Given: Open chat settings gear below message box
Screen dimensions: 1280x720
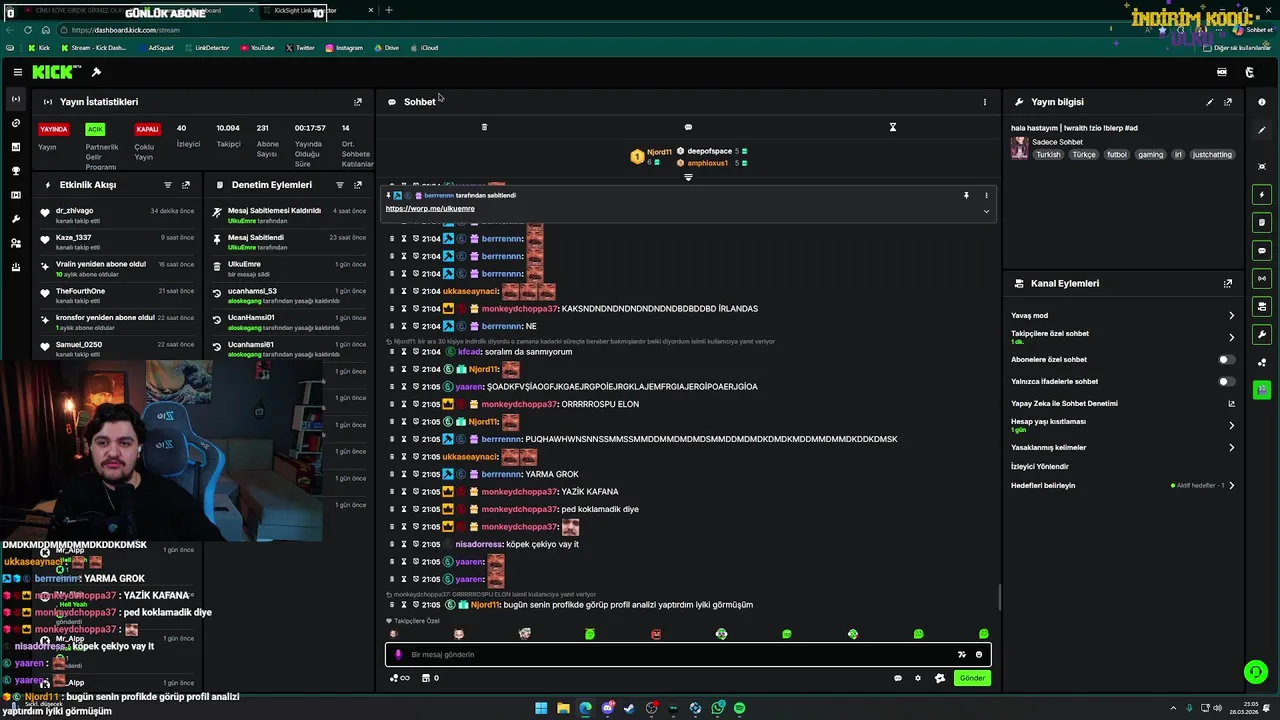Looking at the screenshot, I should (918, 679).
